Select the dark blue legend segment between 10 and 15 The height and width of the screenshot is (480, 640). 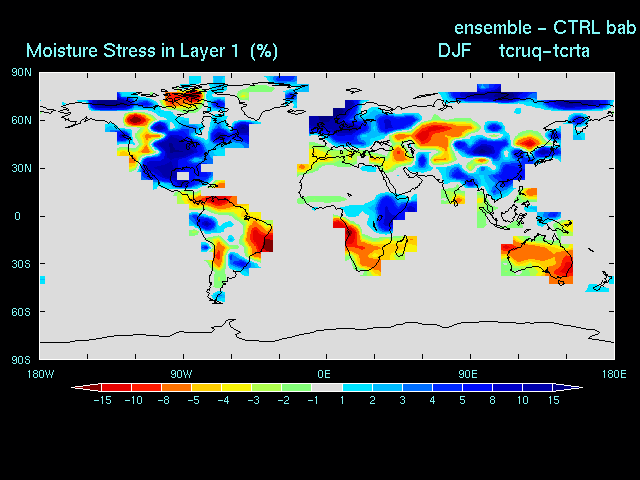coord(536,387)
